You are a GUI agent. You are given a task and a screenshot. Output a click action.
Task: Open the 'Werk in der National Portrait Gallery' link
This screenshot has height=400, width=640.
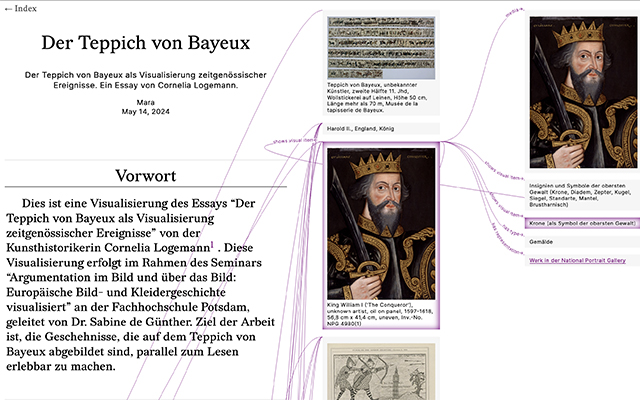[577, 260]
